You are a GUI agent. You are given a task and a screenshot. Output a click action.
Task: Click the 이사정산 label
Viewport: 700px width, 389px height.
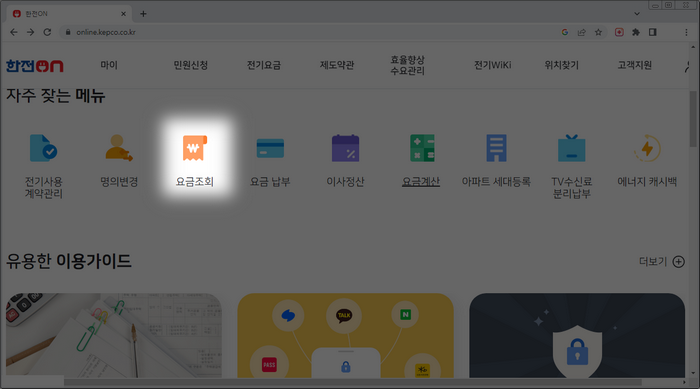coord(346,182)
